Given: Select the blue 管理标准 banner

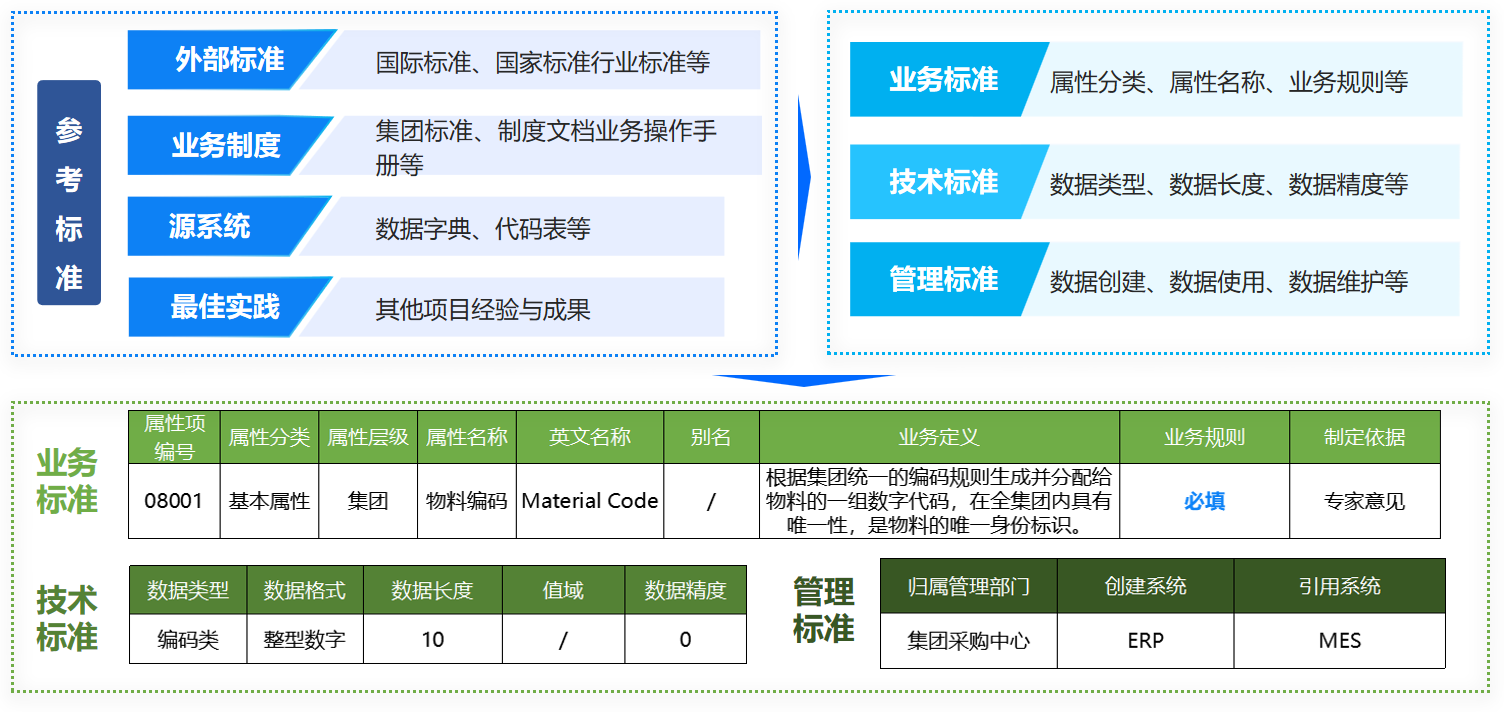Looking at the screenshot, I should [943, 279].
